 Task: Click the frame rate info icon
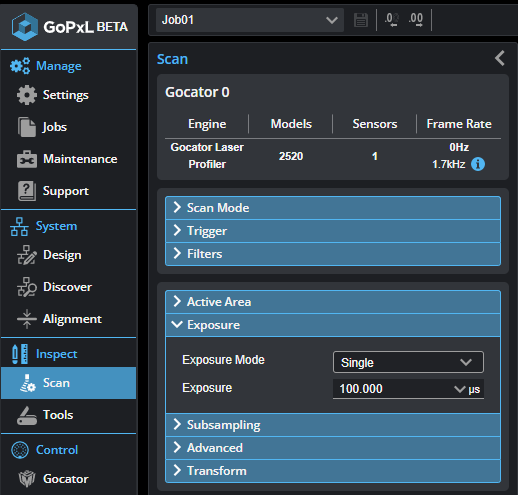tap(478, 164)
